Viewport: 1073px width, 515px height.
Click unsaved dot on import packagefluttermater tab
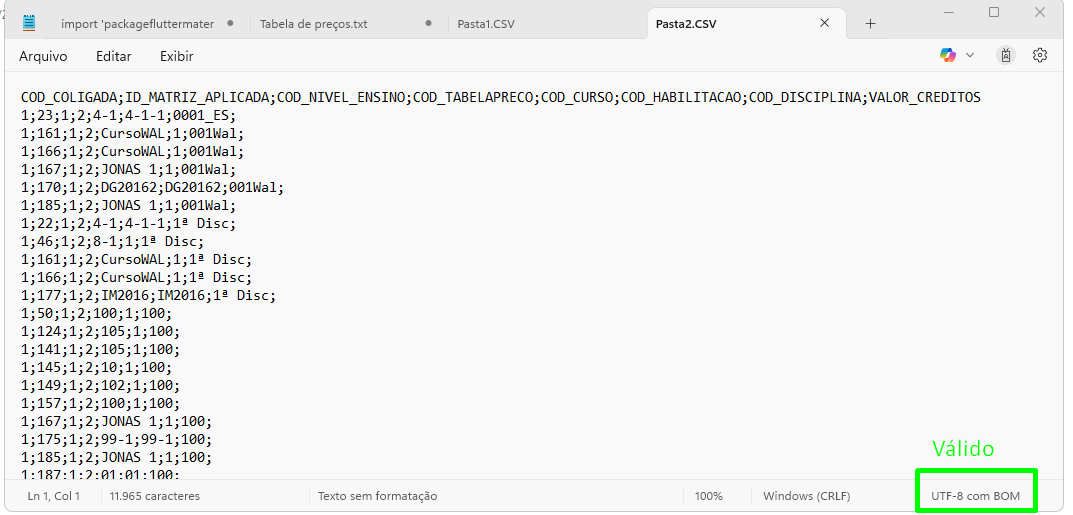point(230,23)
